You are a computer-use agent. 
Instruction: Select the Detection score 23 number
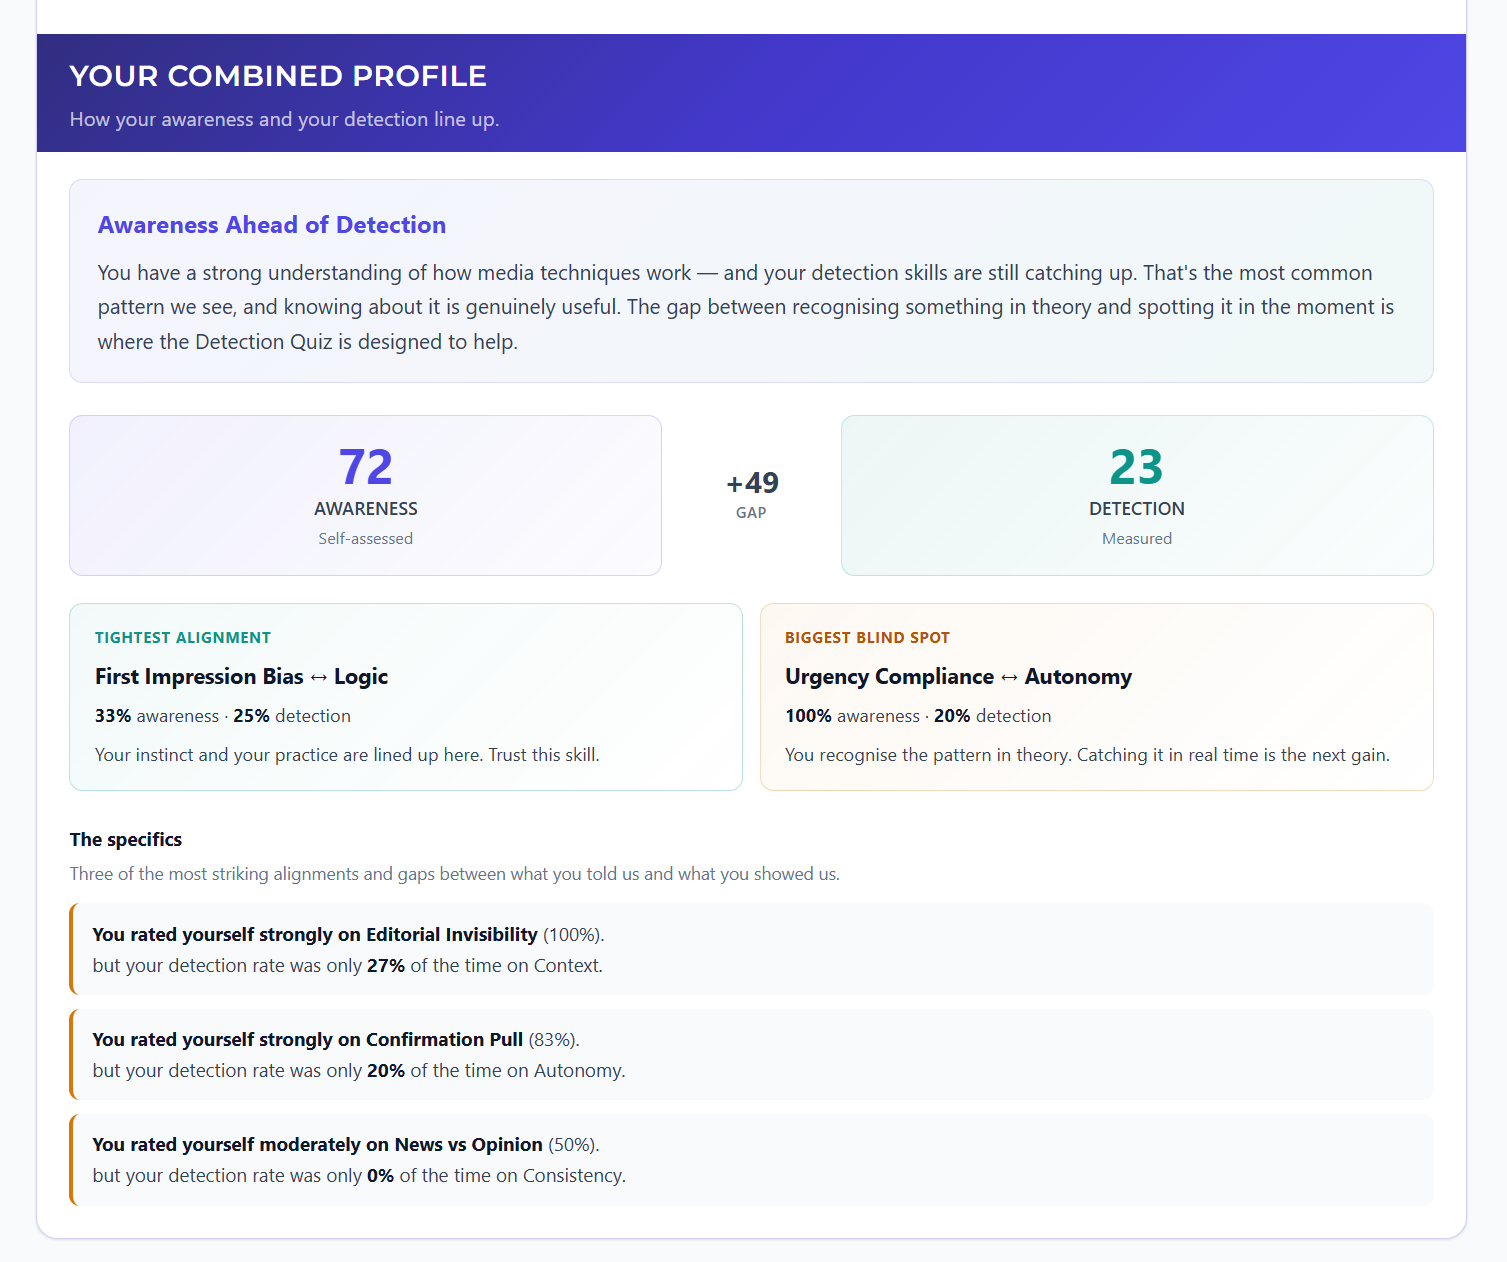pos(1136,467)
